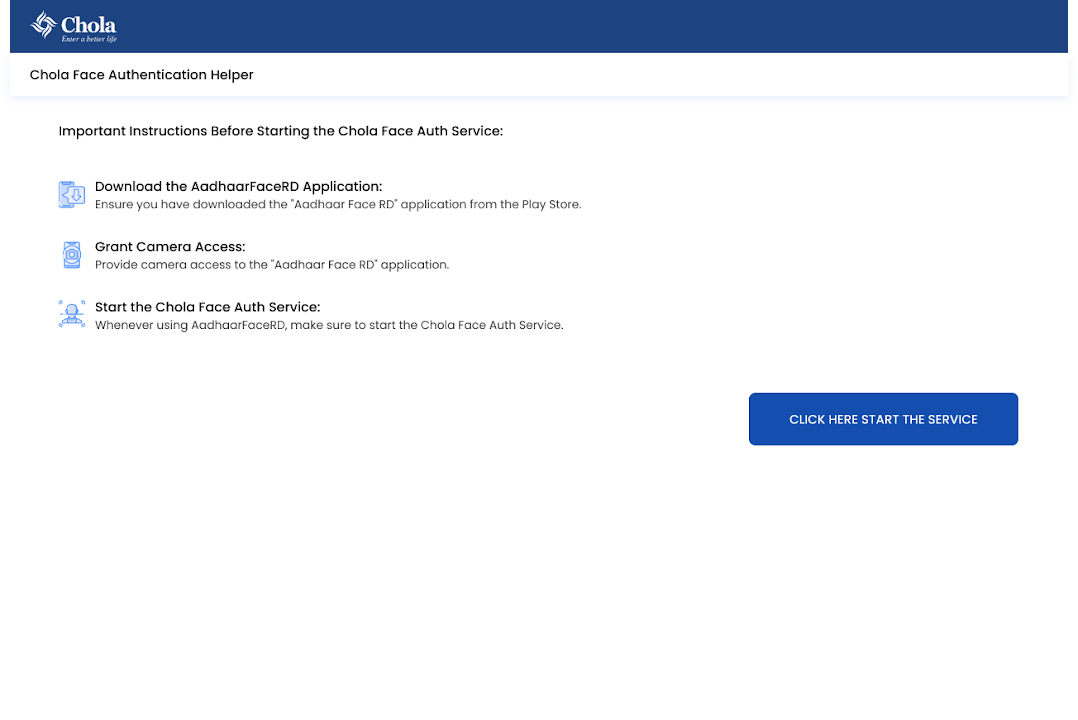Click the 'Whenever using AadhaarFaceRD' instruction line
The height and width of the screenshot is (720, 1078).
pos(329,325)
